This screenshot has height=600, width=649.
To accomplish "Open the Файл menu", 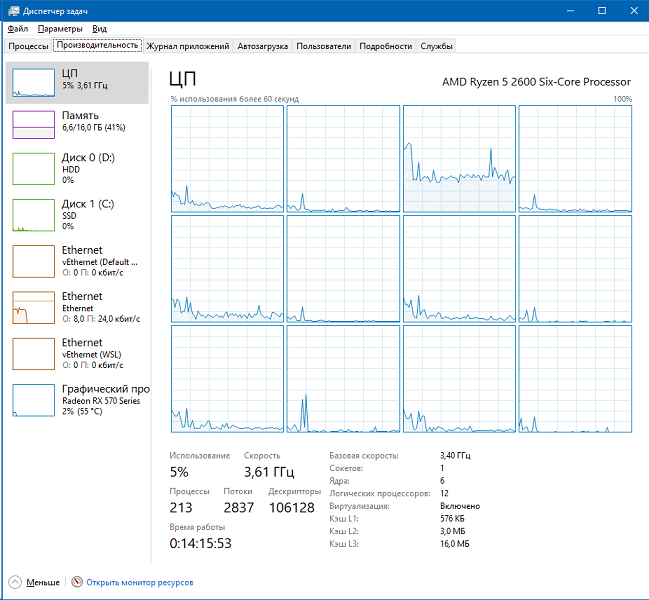I will [x=18, y=29].
